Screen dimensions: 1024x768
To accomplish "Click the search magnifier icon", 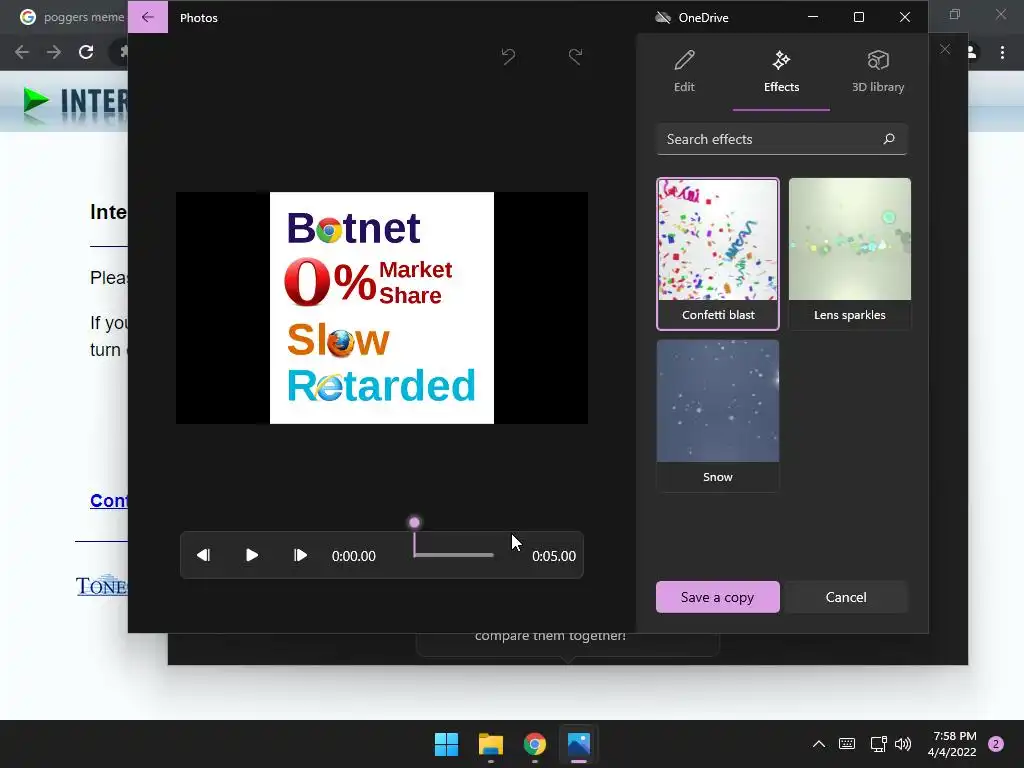I will (889, 139).
